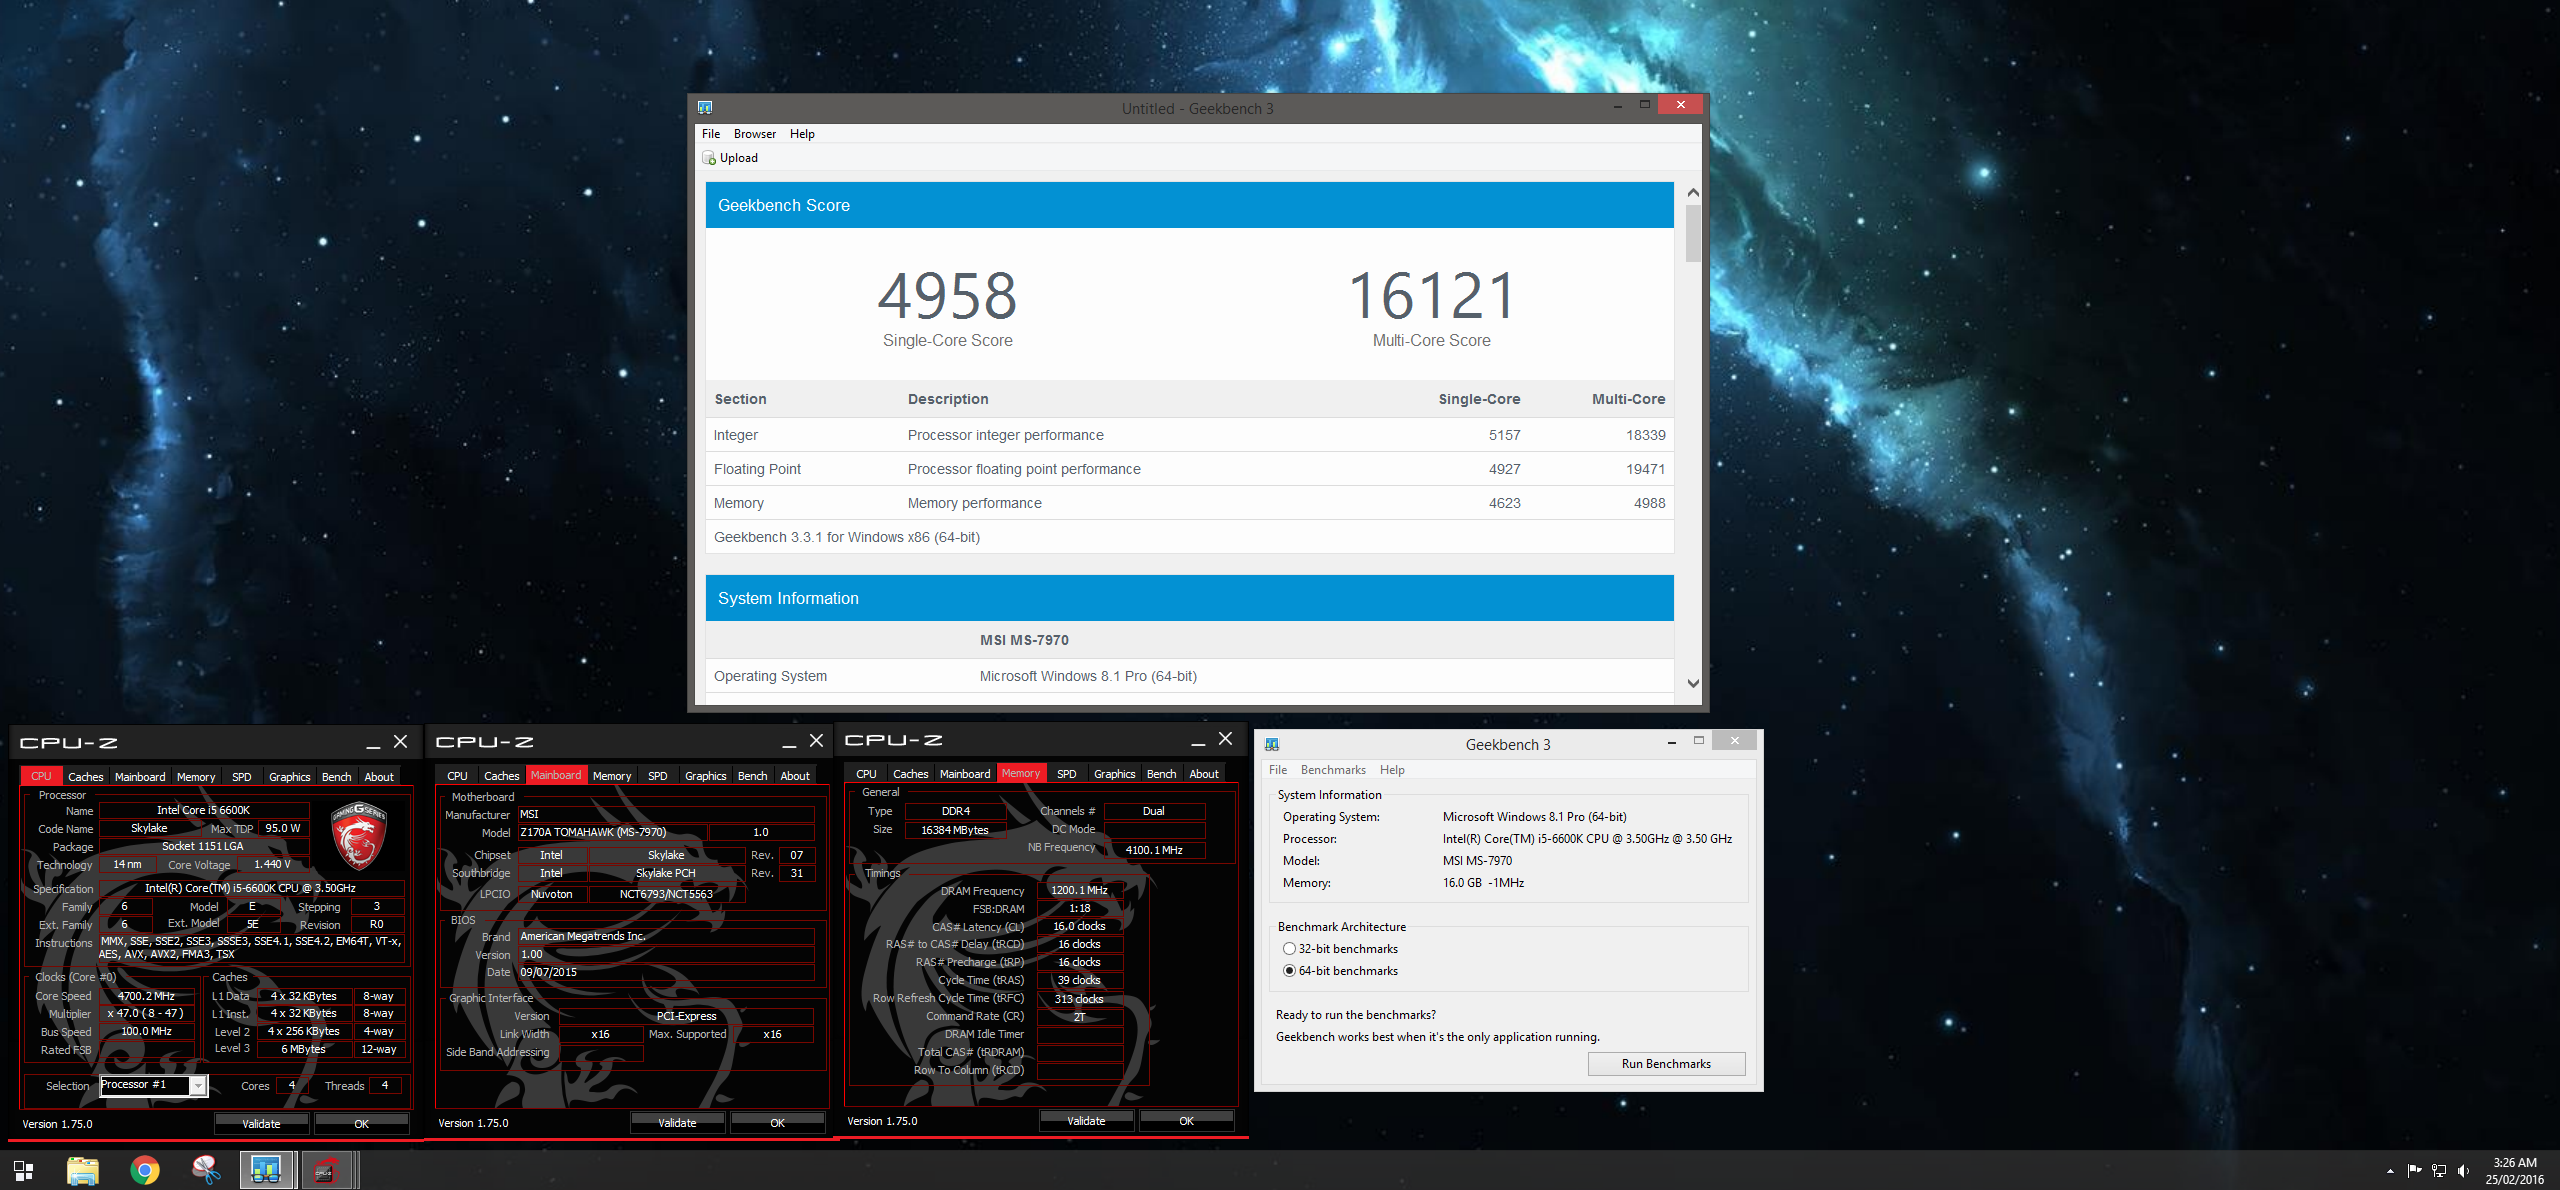Screen dimensions: 2560x1190
Task: Open the Benchmarks menu in Geekbench 3
Action: [1333, 770]
